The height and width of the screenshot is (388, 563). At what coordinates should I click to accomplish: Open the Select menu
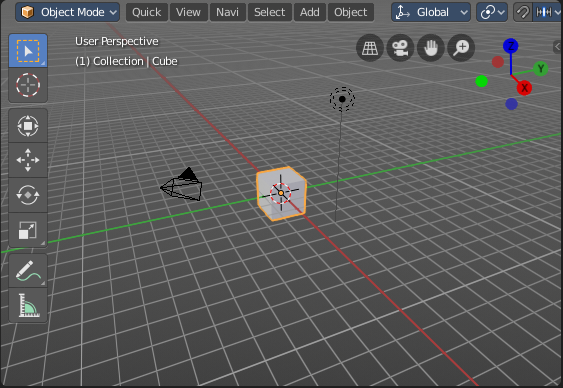tap(270, 12)
